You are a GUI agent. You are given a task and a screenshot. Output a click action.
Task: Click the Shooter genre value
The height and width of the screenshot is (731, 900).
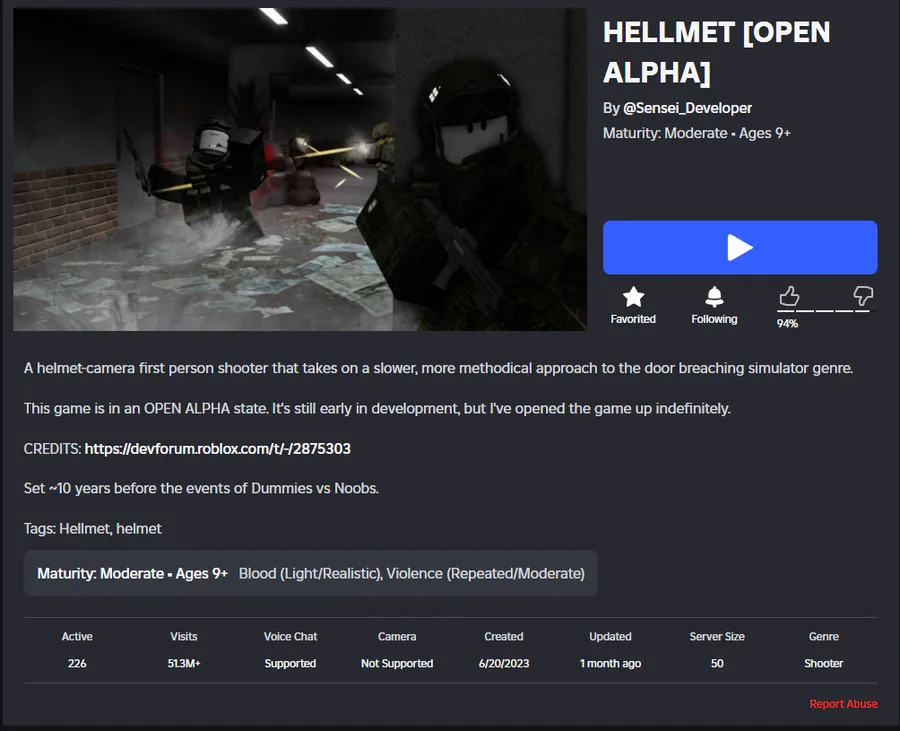[823, 663]
